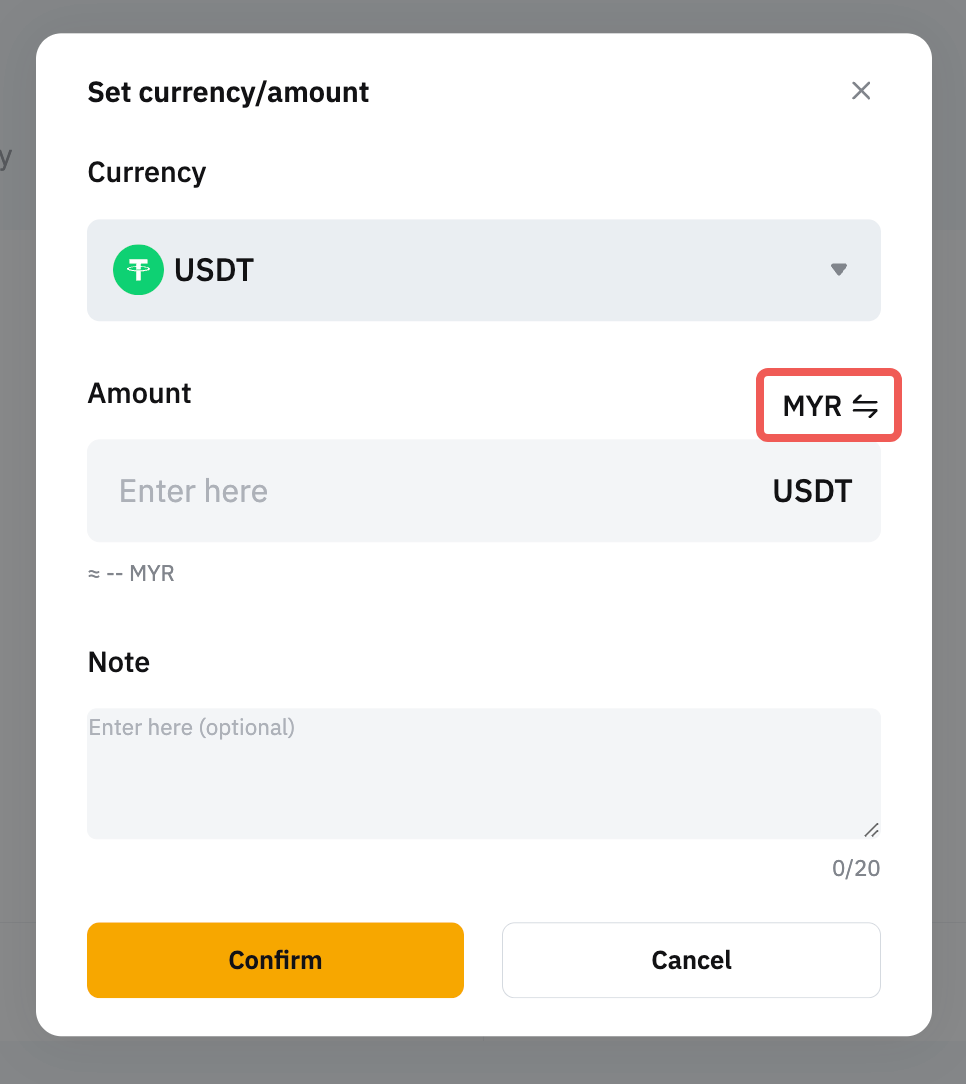Viewport: 966px width, 1084px height.
Task: Click into the optional Note text area
Action: pos(483,773)
